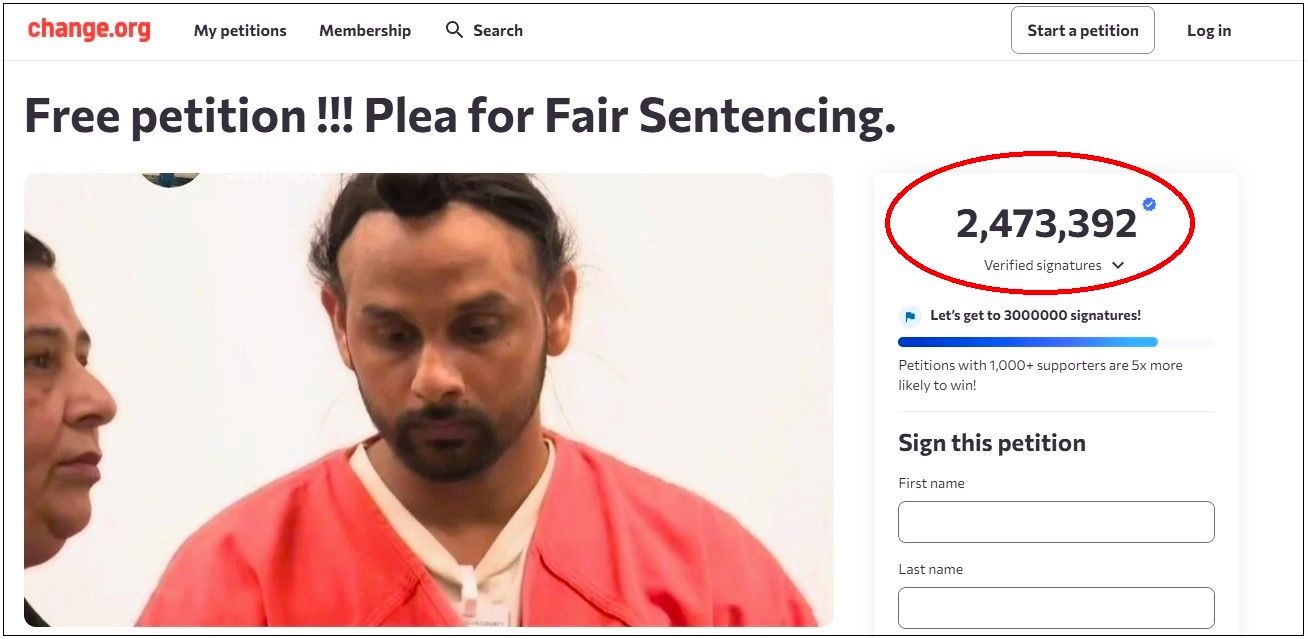
Task: Click the change.org logo
Action: point(89,30)
